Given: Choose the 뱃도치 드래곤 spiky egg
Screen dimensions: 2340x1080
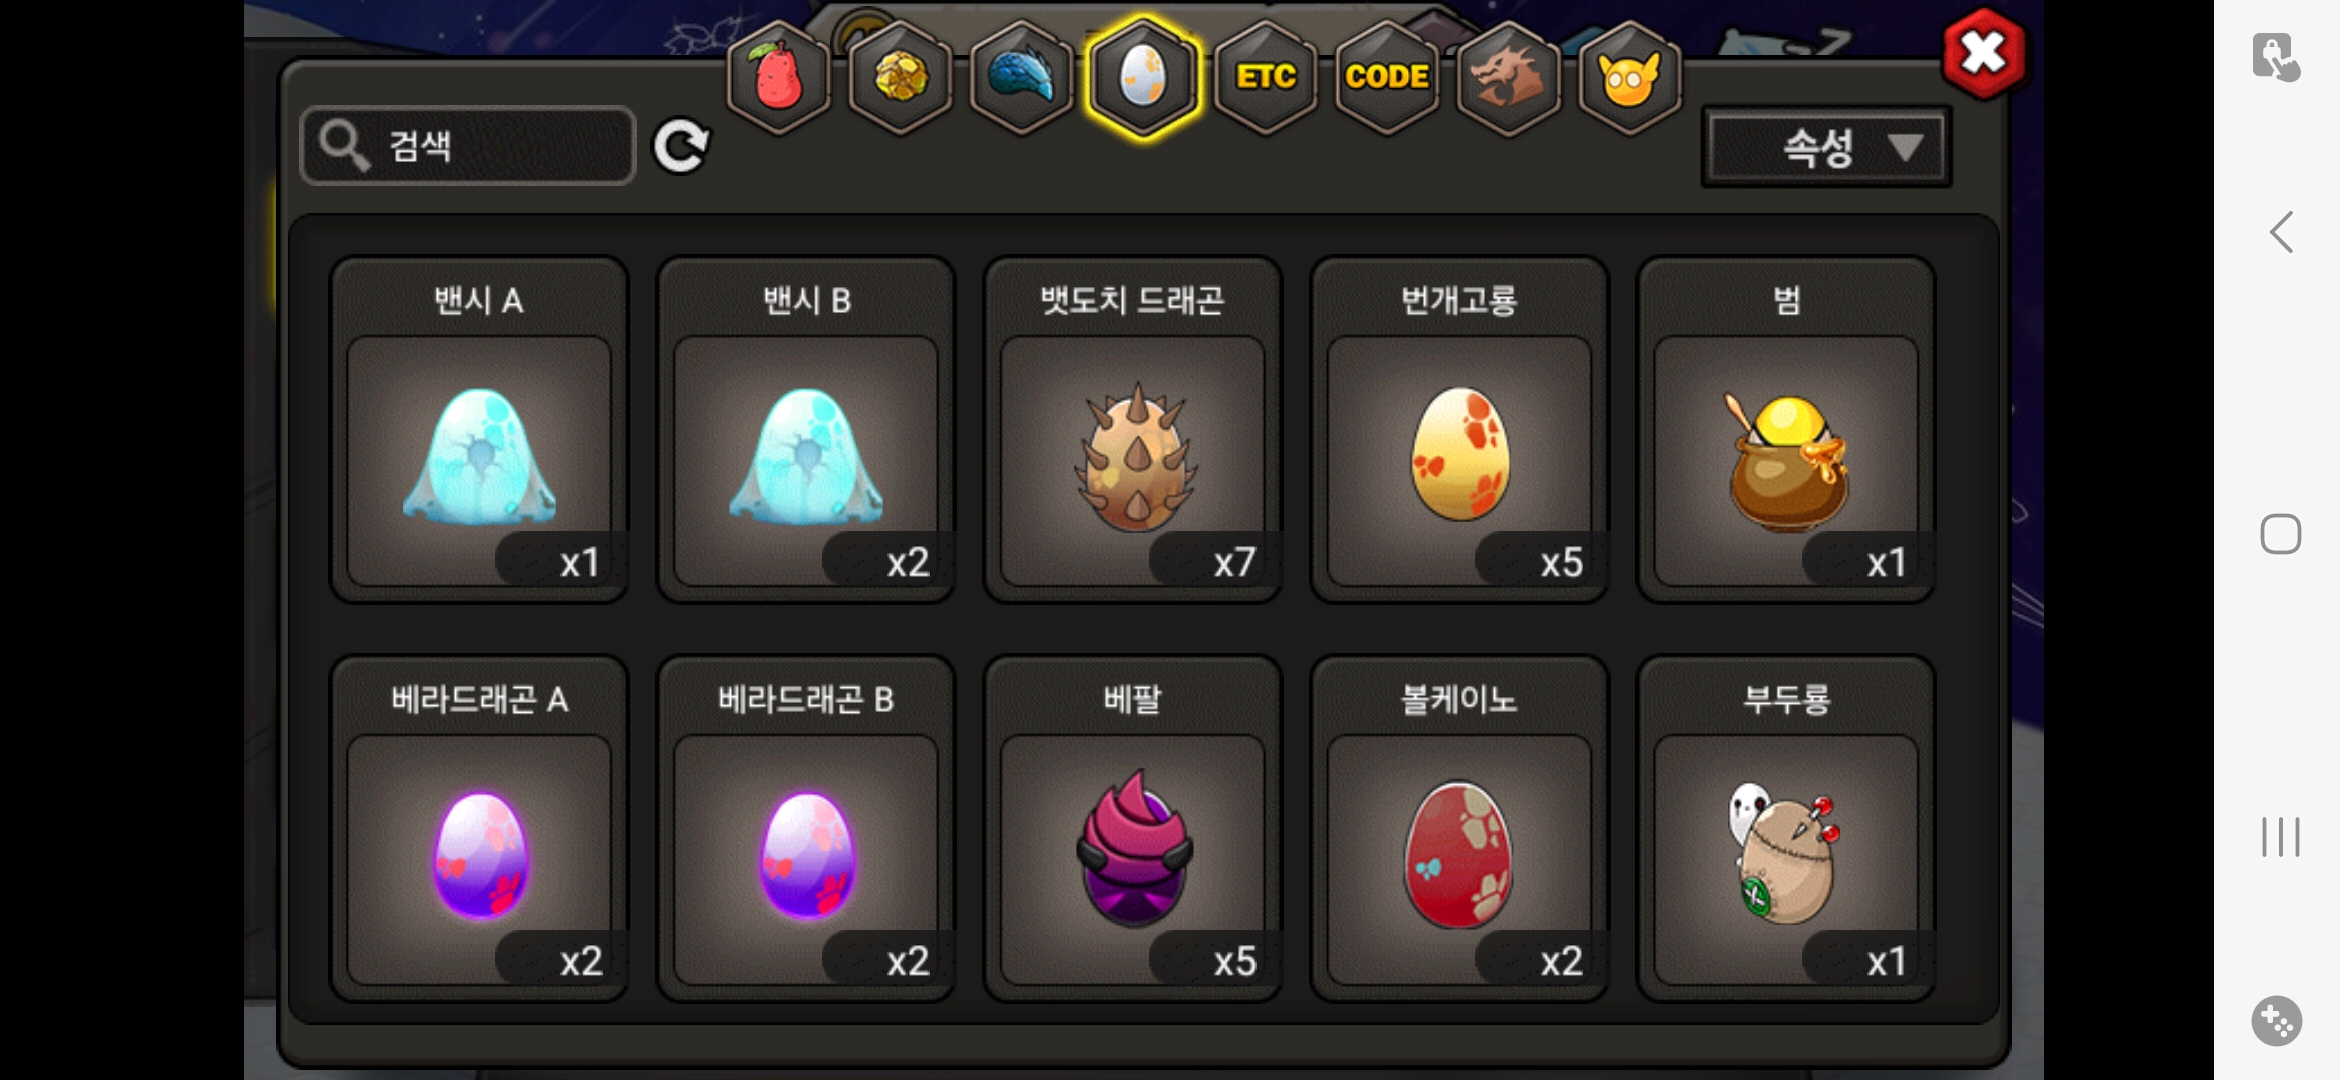Looking at the screenshot, I should pos(1133,430).
